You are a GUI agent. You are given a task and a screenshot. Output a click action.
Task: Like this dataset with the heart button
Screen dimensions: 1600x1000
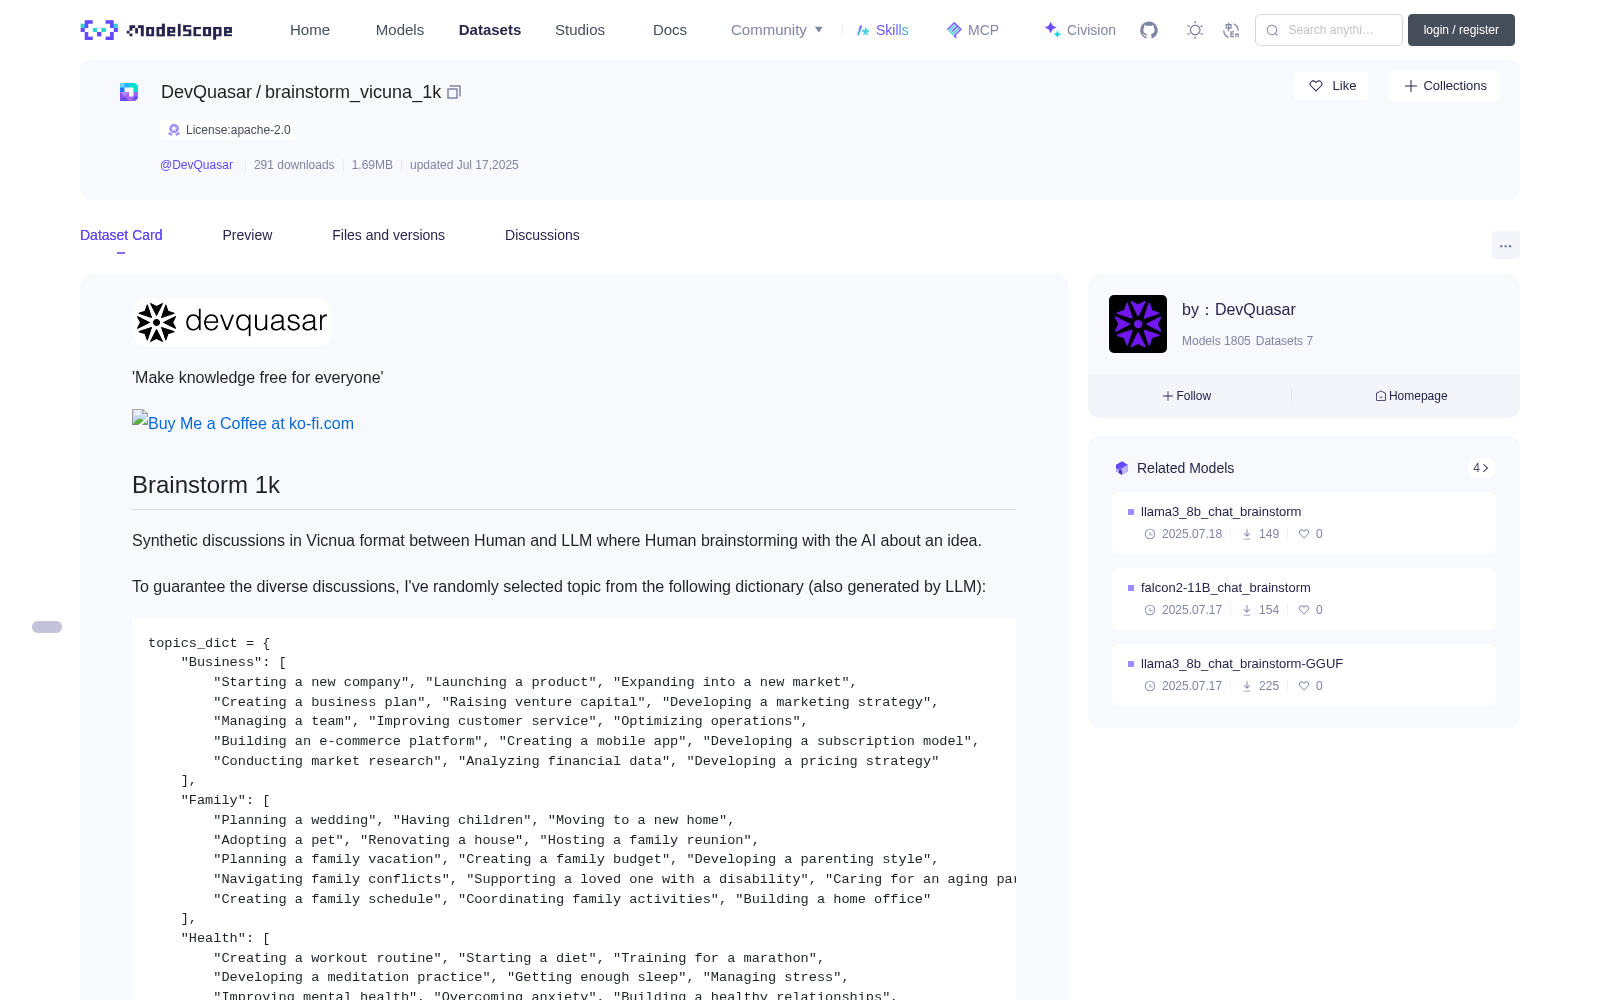pyautogui.click(x=1332, y=86)
